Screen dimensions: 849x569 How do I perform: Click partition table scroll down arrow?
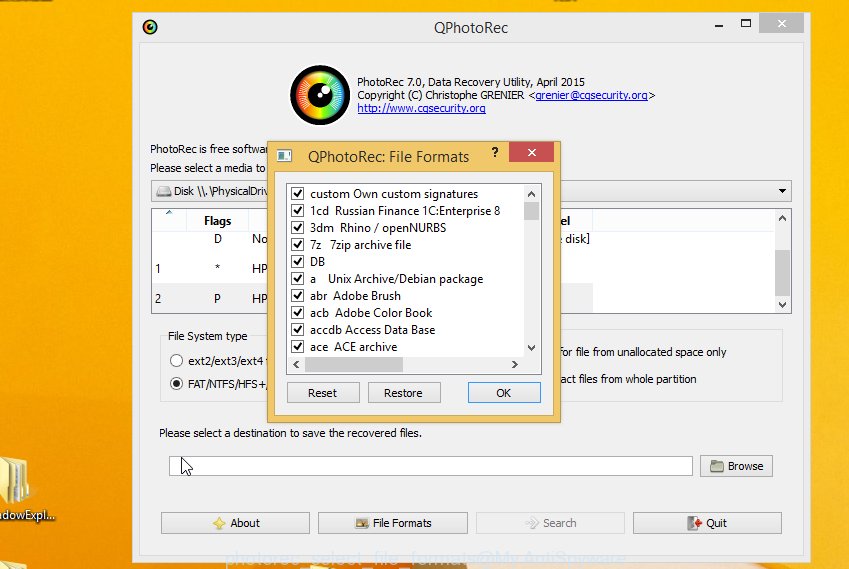782,305
